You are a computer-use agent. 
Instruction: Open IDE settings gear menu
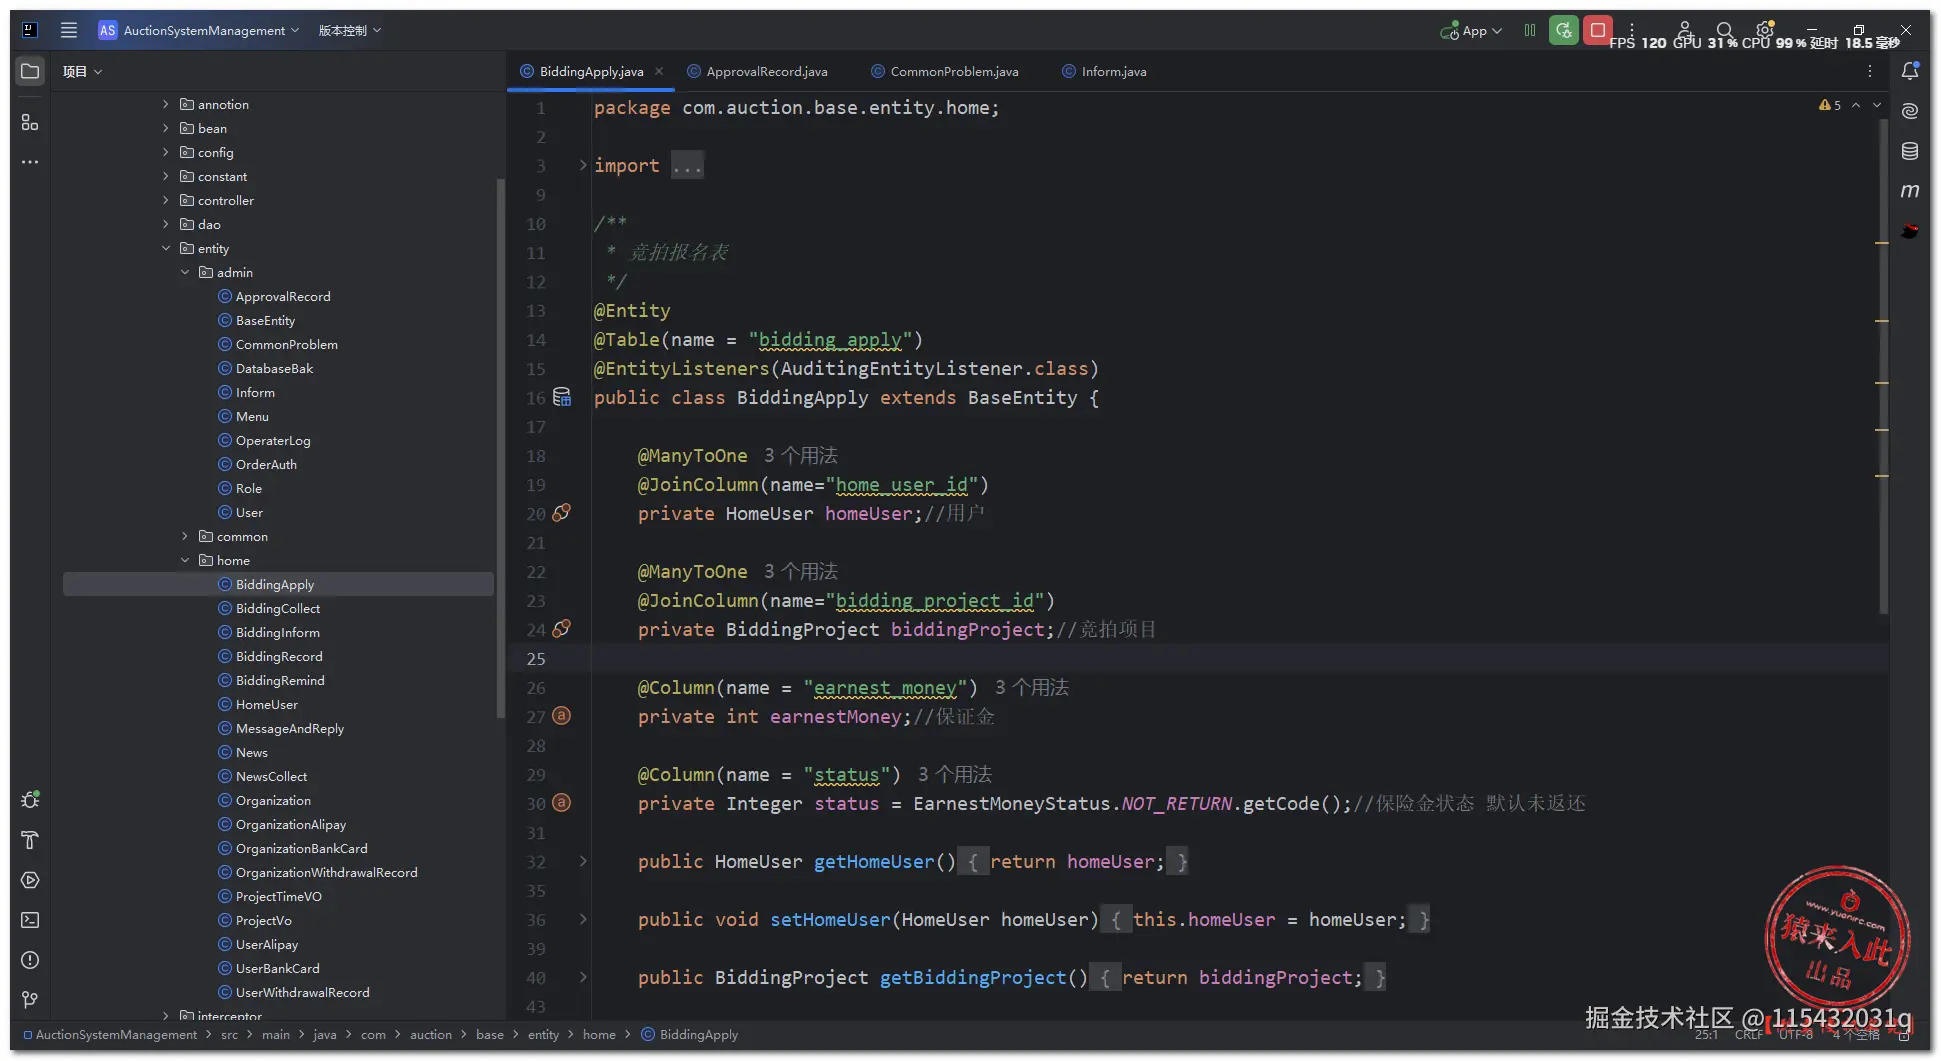1765,30
